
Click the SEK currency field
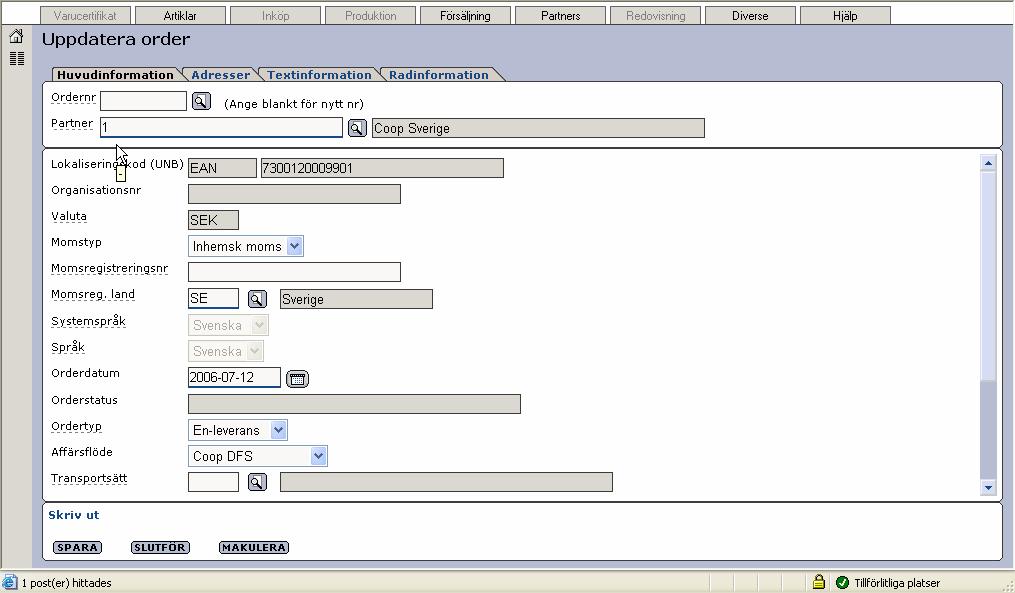pos(213,220)
